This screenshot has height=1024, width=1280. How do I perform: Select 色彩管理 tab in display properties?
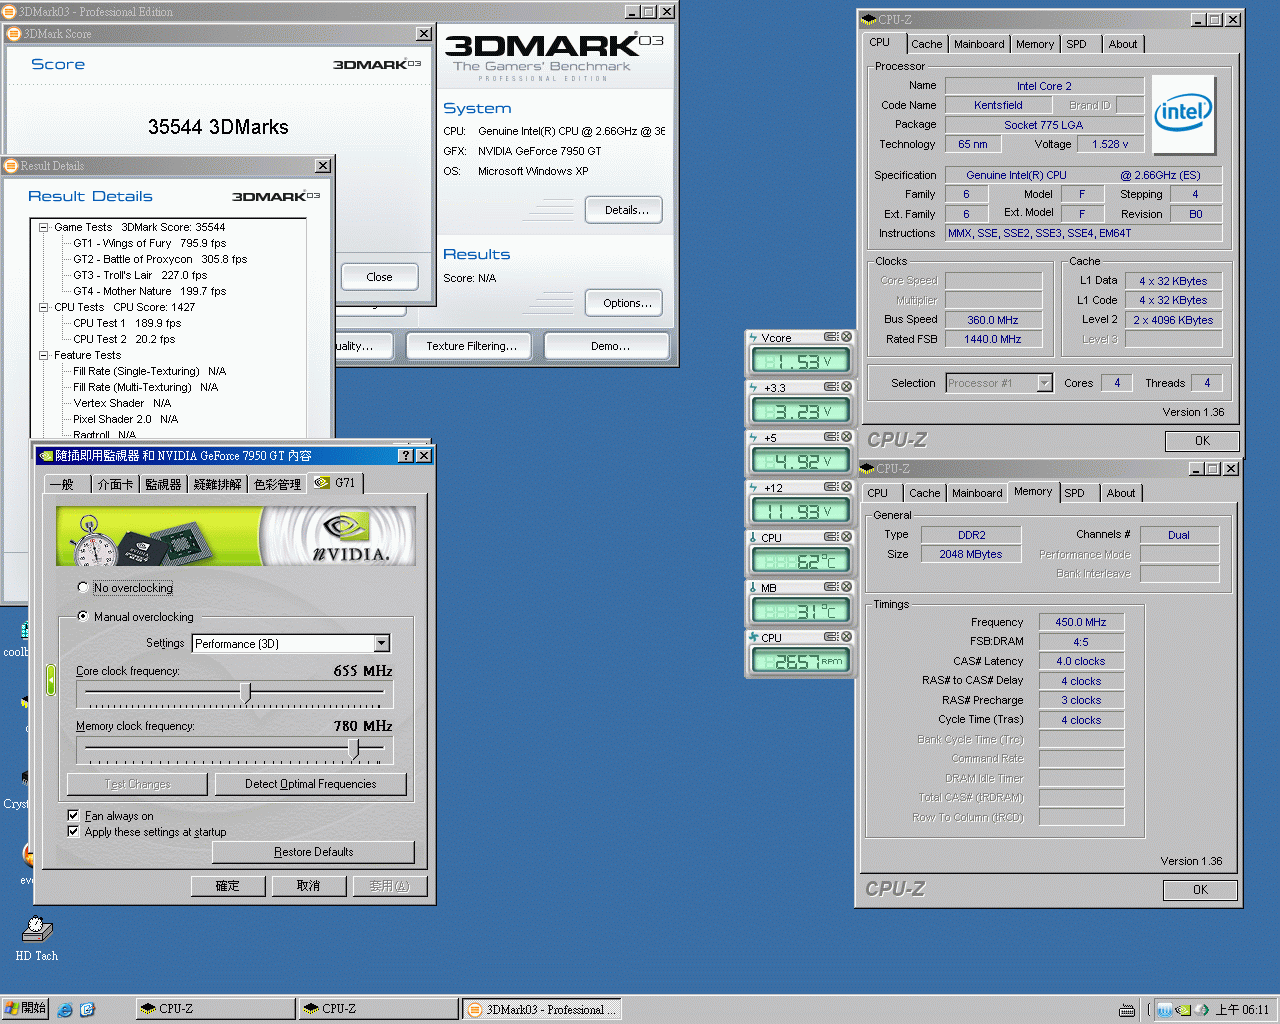[277, 484]
